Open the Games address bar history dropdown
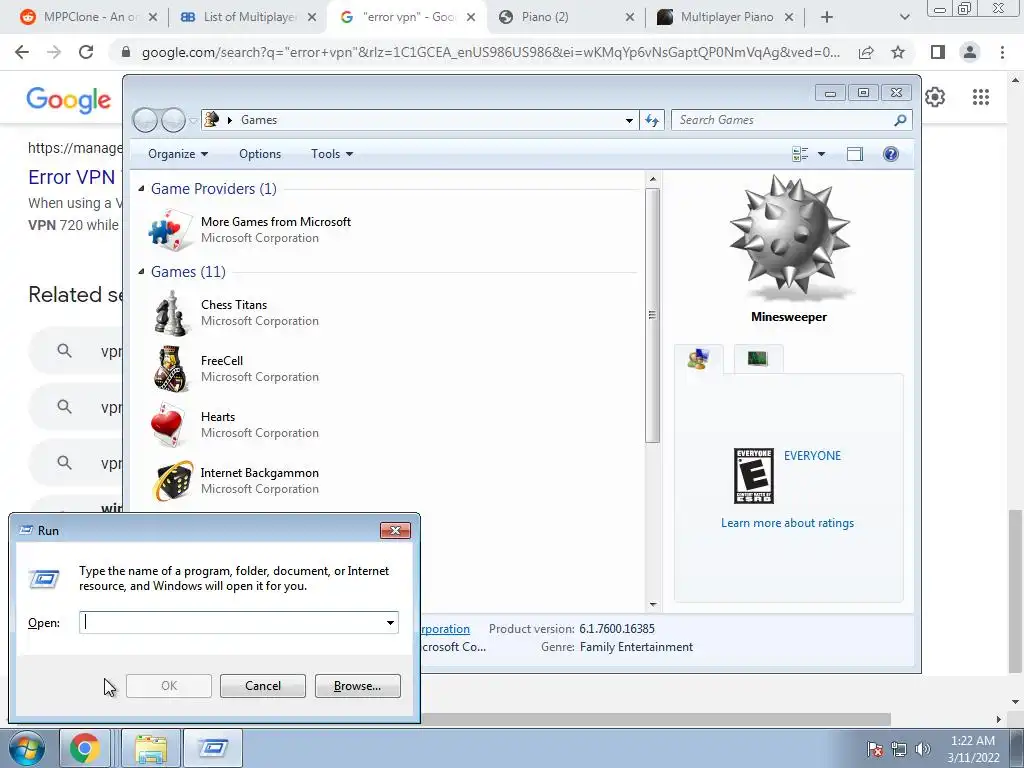The width and height of the screenshot is (1024, 768). coord(629,120)
